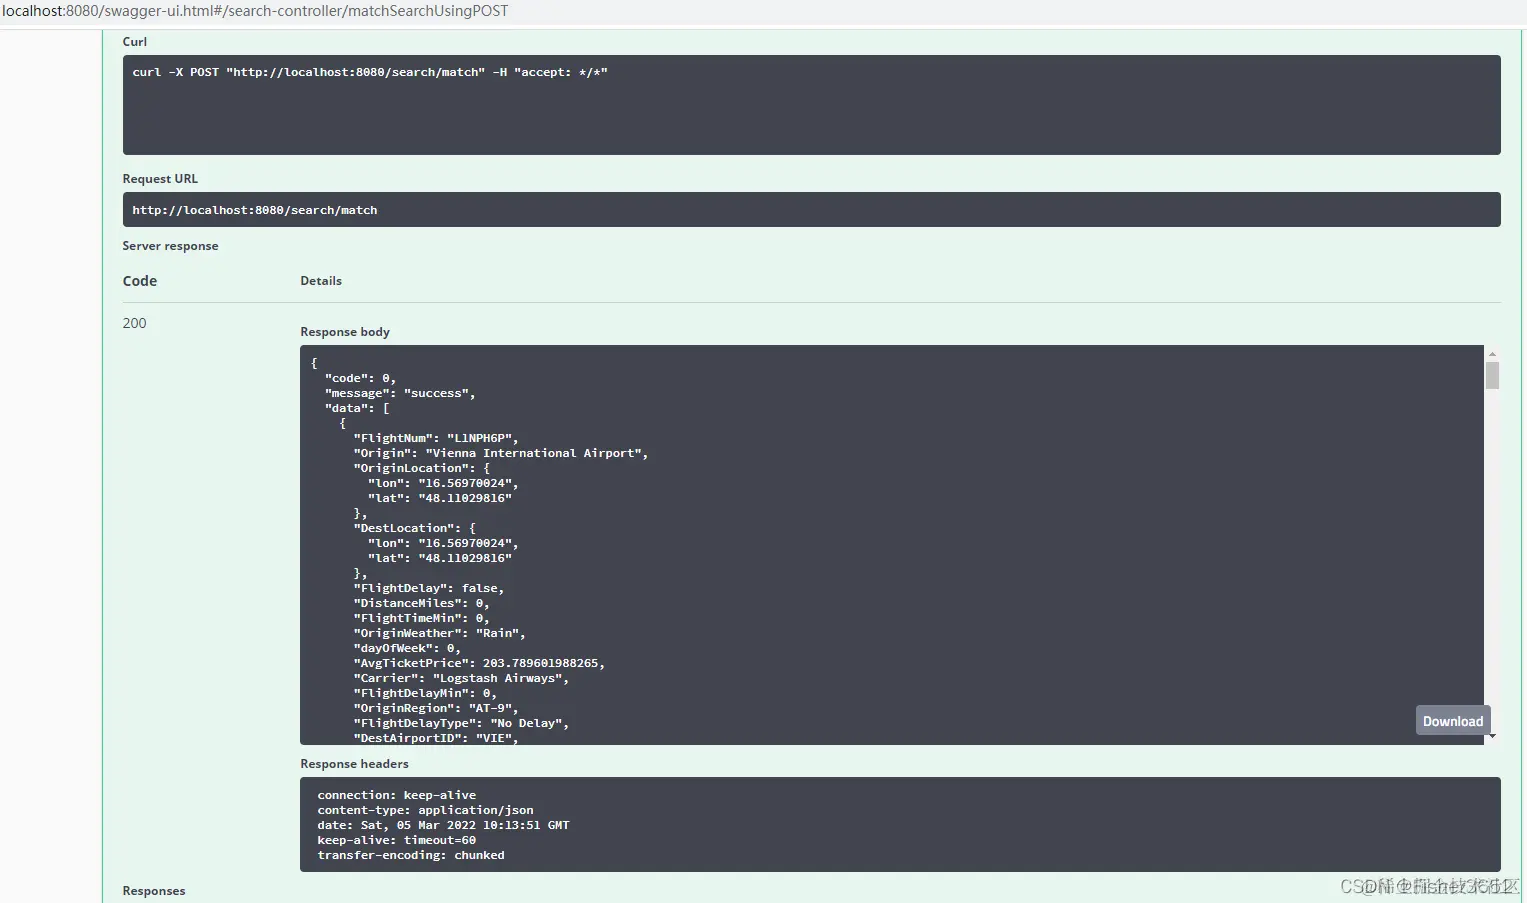
Task: Click the "Code" column header
Action: coord(140,281)
